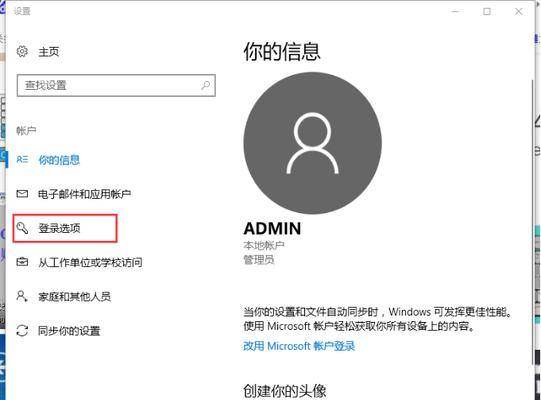Open 从工作单位或学校访问 page
Image resolution: width=541 pixels, height=400 pixels.
click(90, 262)
